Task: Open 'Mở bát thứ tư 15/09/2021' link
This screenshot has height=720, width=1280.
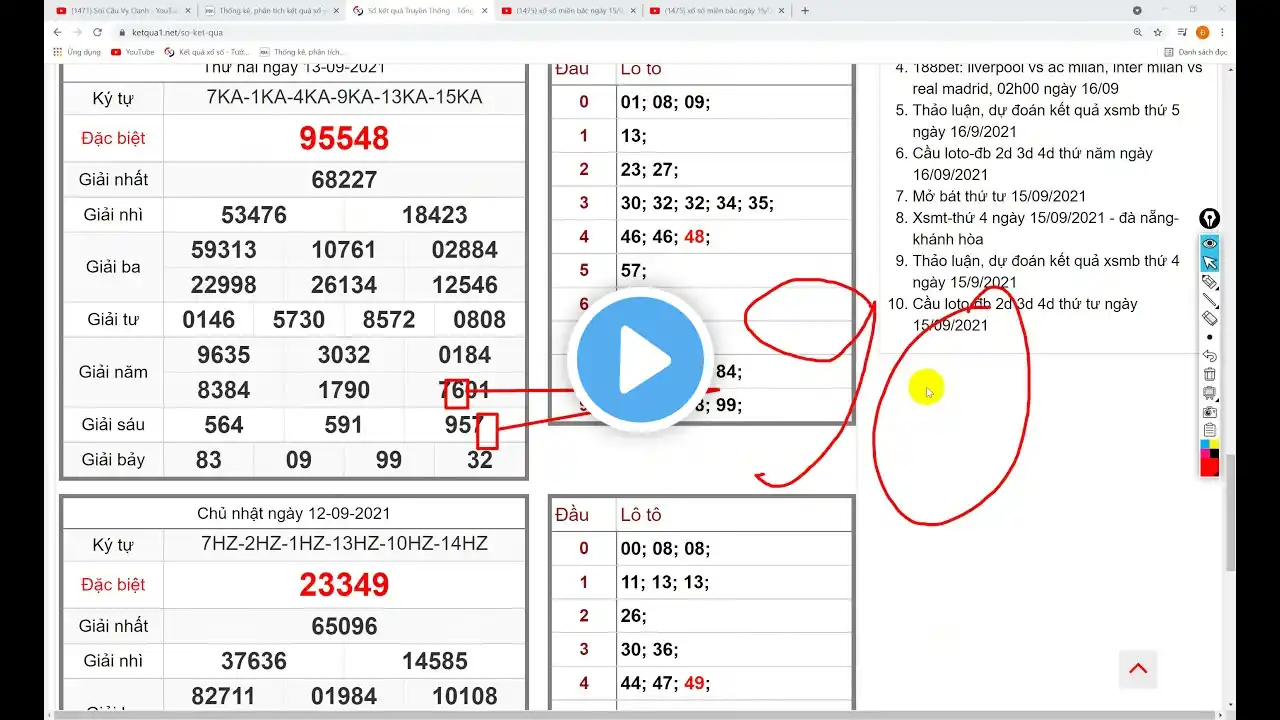Action: click(999, 196)
